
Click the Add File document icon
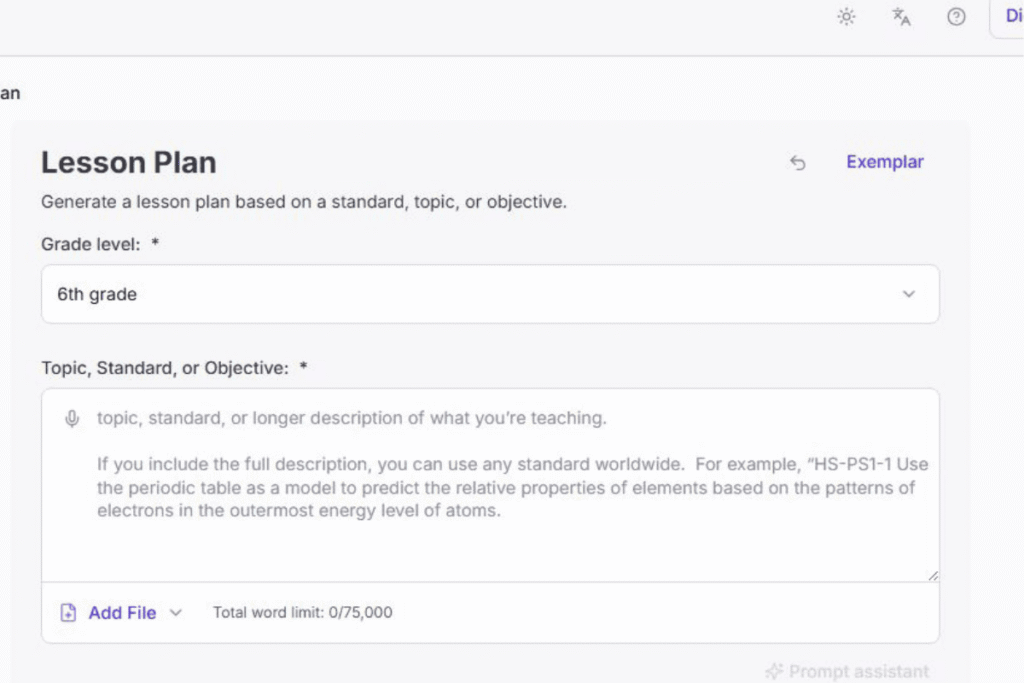(x=69, y=612)
